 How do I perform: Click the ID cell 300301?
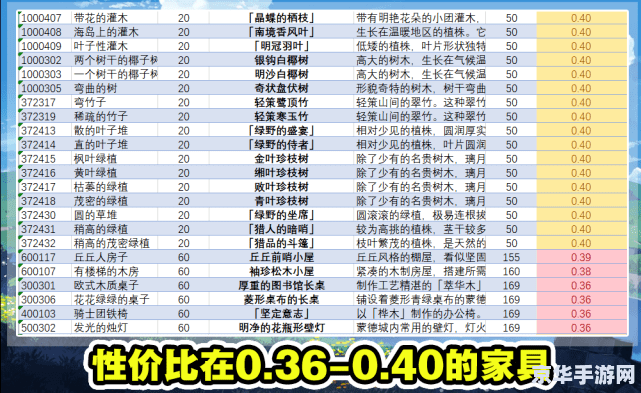38,285
